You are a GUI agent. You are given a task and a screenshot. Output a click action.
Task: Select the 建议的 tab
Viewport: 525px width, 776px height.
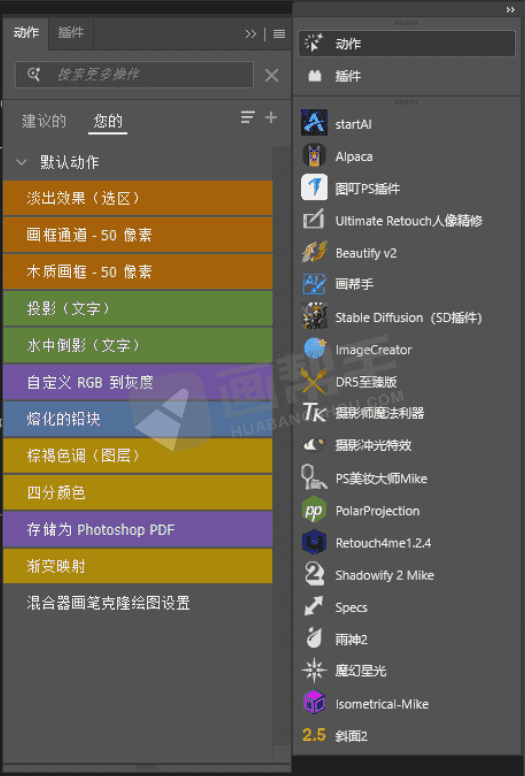(x=44, y=121)
